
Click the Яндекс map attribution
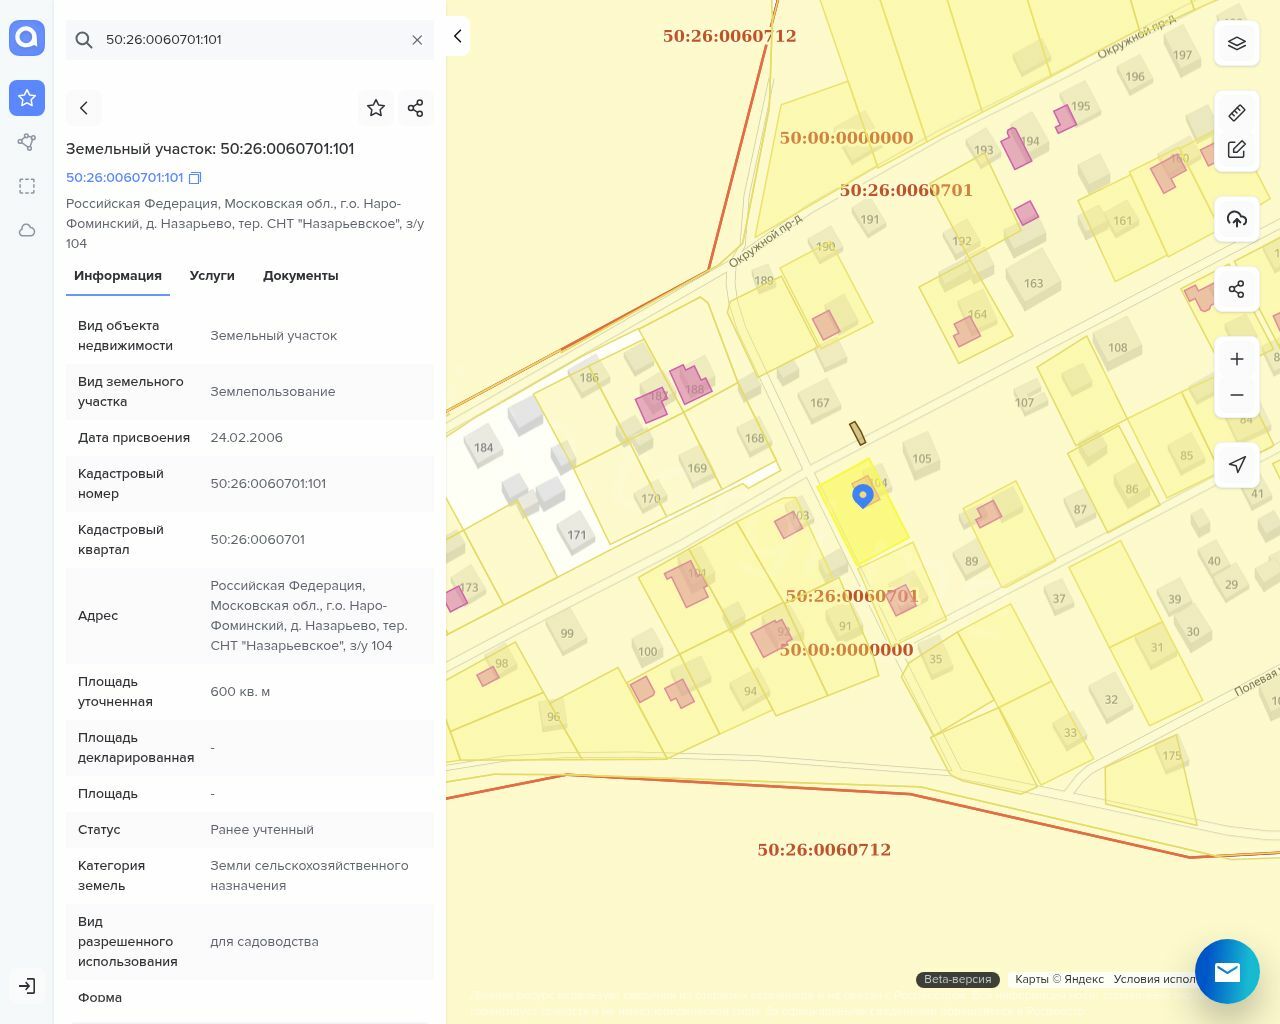click(x=1059, y=979)
